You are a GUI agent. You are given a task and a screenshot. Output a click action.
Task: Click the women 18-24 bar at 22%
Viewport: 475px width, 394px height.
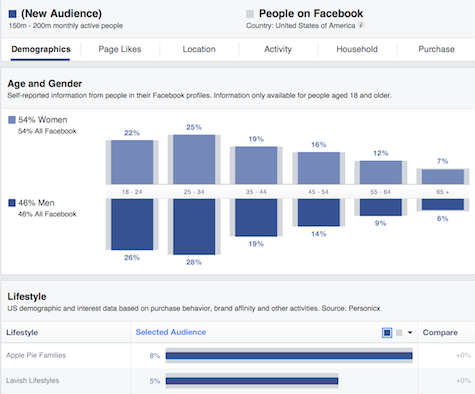pos(132,162)
